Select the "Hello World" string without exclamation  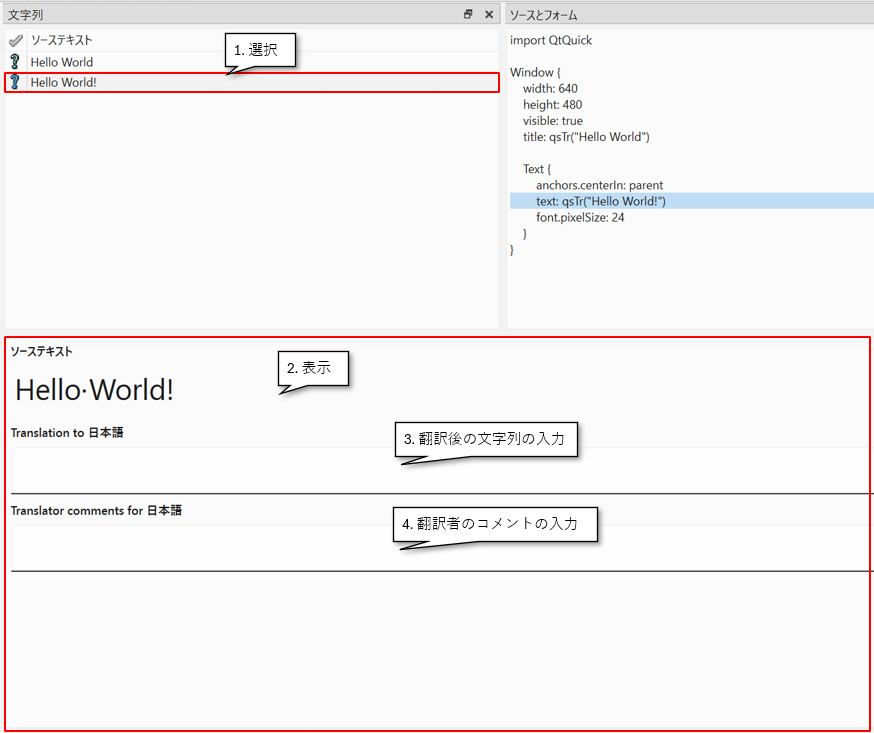click(62, 62)
